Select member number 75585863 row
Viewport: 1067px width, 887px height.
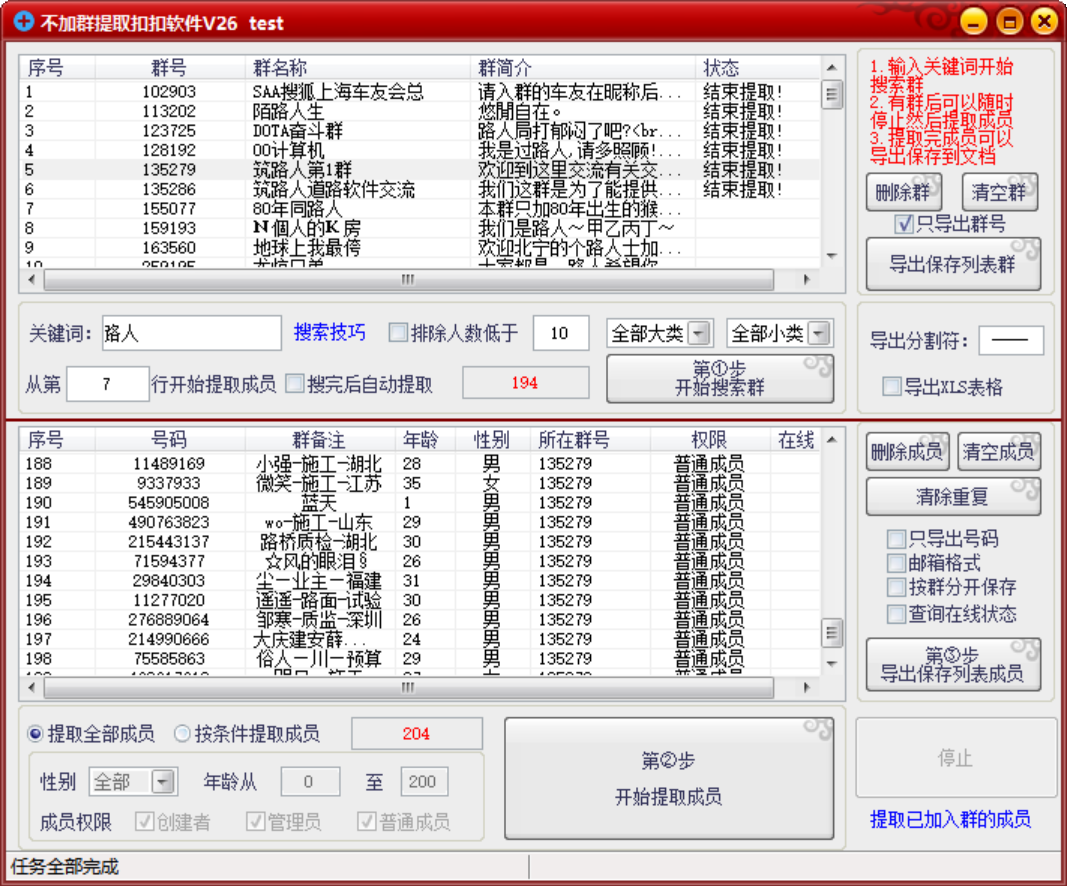(420, 659)
